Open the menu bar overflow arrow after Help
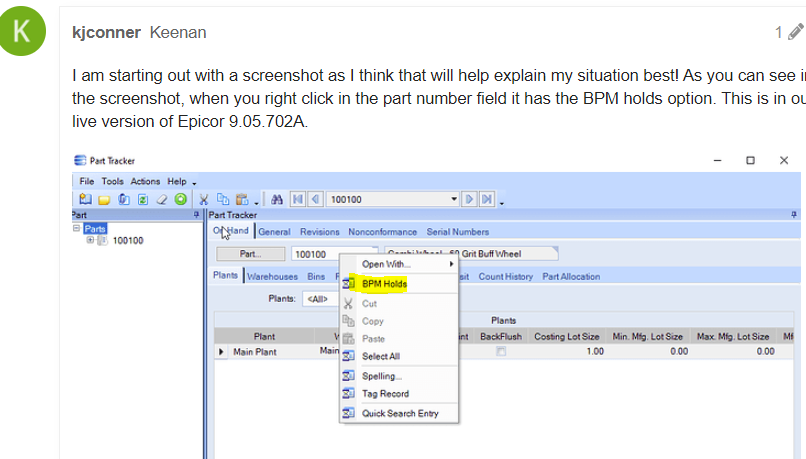This screenshot has width=806, height=459. pyautogui.click(x=194, y=183)
